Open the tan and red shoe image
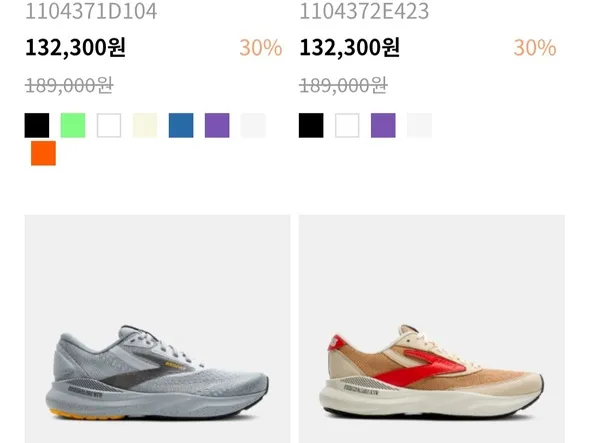590x443 pixels. (432, 329)
